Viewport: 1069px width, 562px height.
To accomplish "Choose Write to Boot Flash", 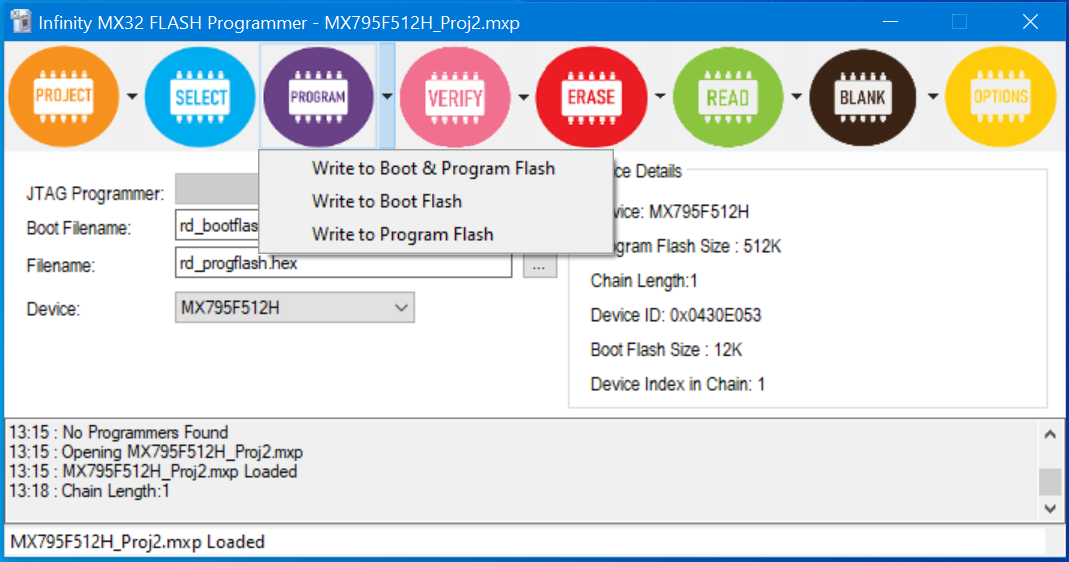I will click(386, 201).
